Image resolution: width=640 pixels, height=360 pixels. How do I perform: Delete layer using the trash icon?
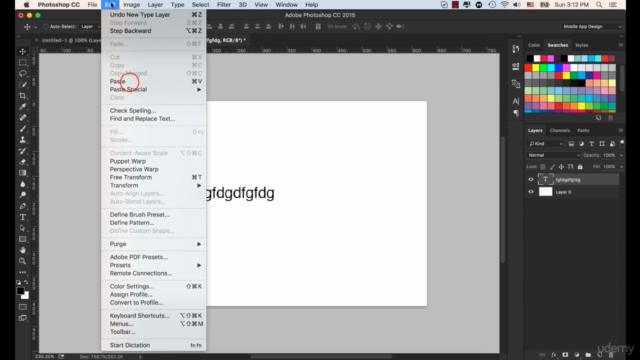click(x=611, y=355)
